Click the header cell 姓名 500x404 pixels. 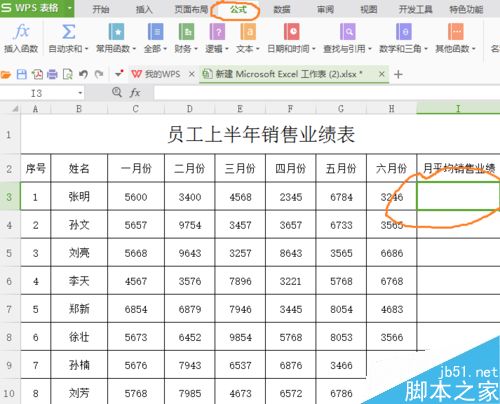pos(79,168)
